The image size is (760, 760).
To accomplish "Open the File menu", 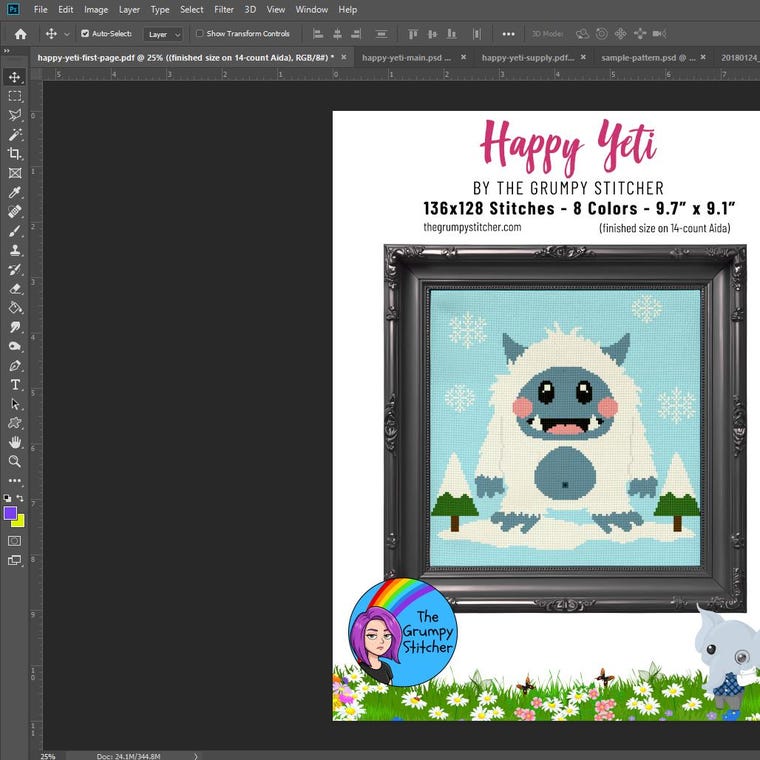I will click(x=41, y=9).
